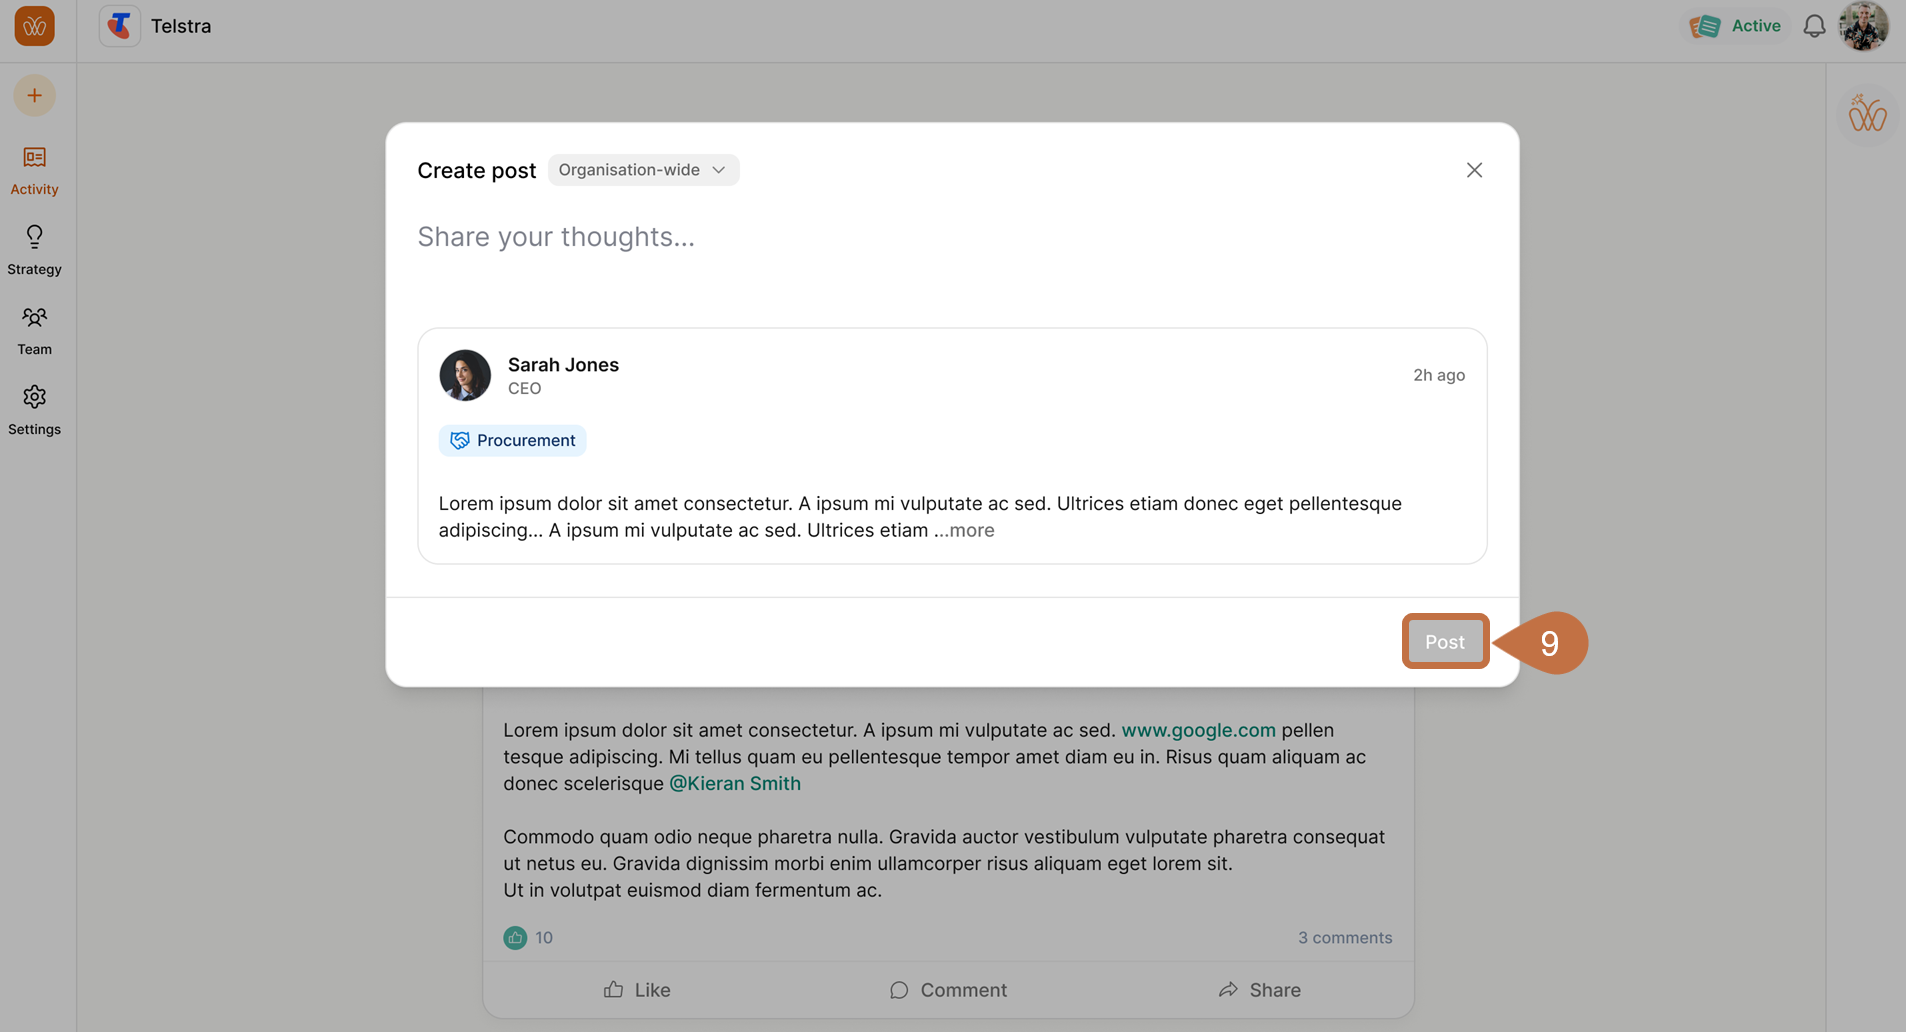Expand the Organisation-wide audience dropdown
This screenshot has height=1032, width=1906.
[x=643, y=170]
